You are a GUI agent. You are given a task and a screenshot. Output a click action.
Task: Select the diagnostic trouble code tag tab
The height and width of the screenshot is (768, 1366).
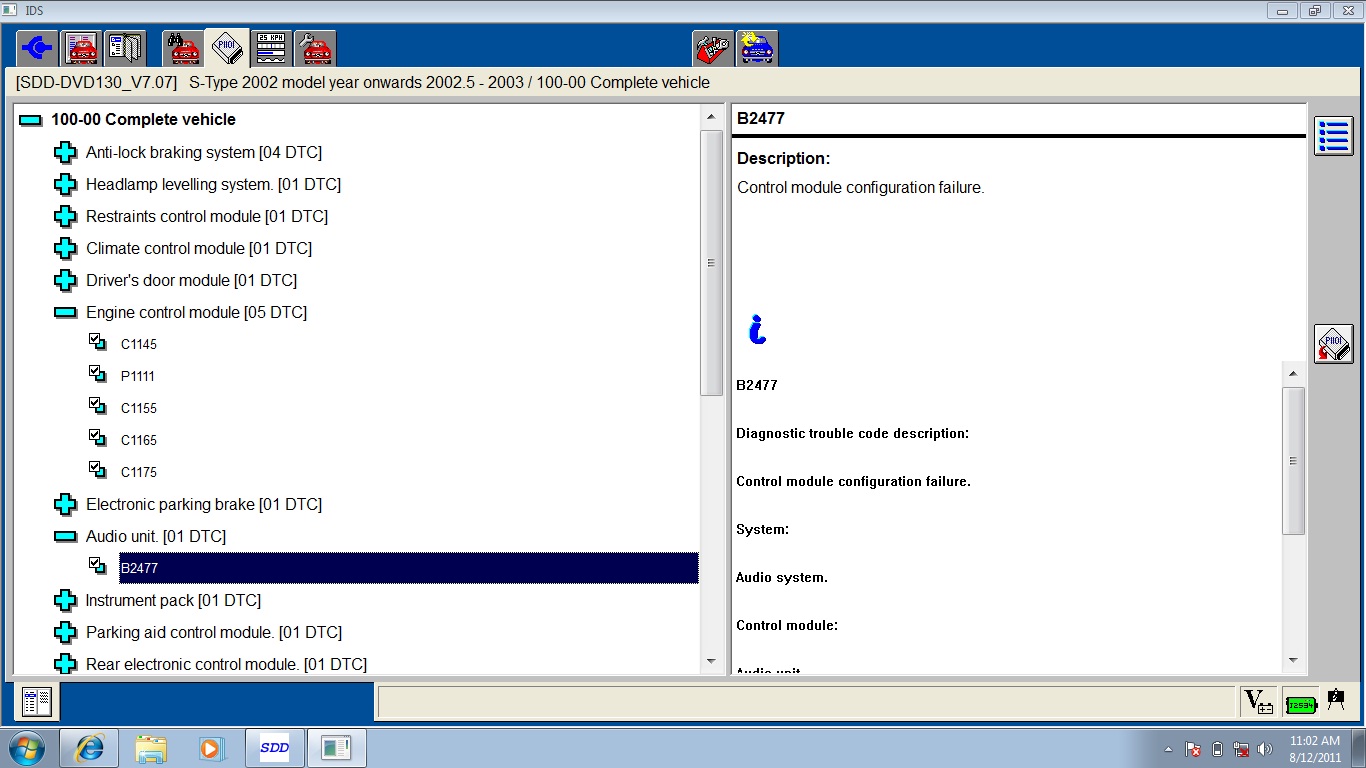(227, 48)
